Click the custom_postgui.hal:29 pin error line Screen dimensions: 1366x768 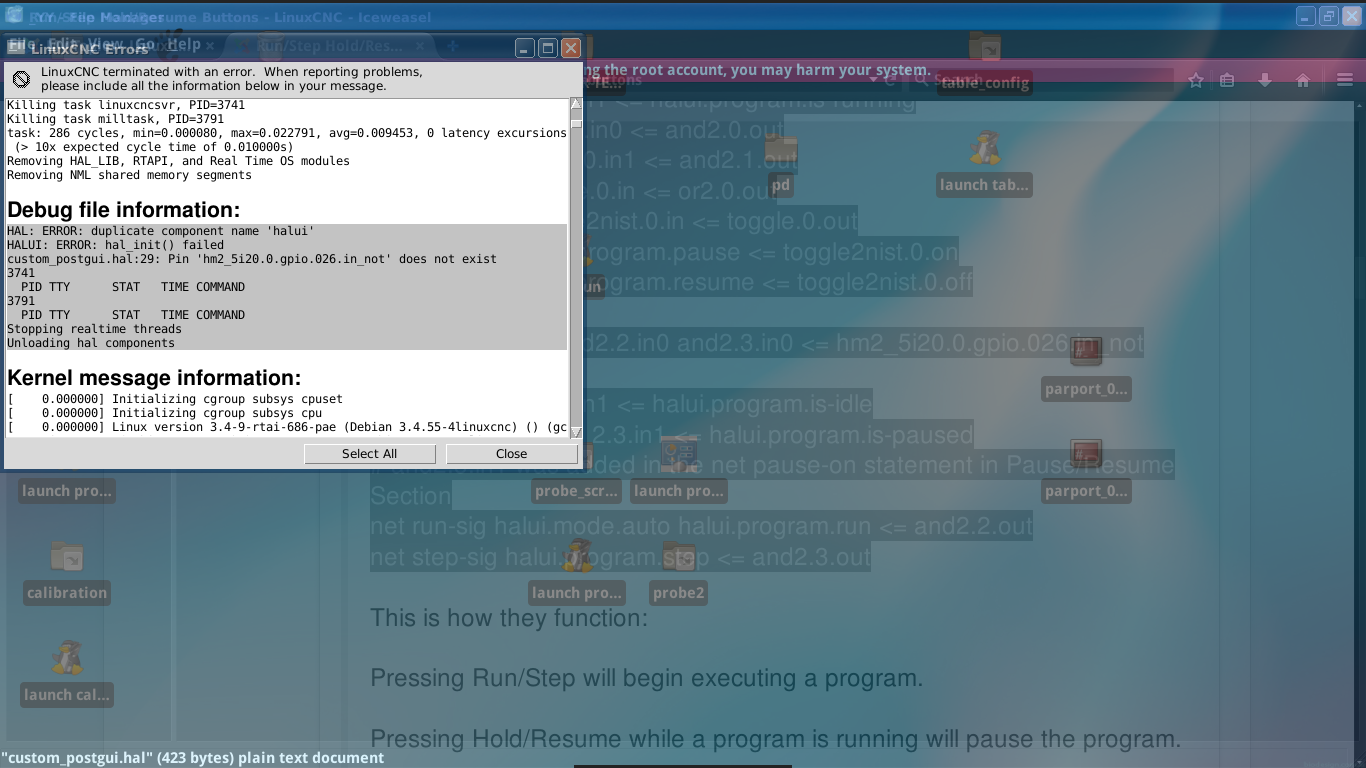(x=252, y=259)
